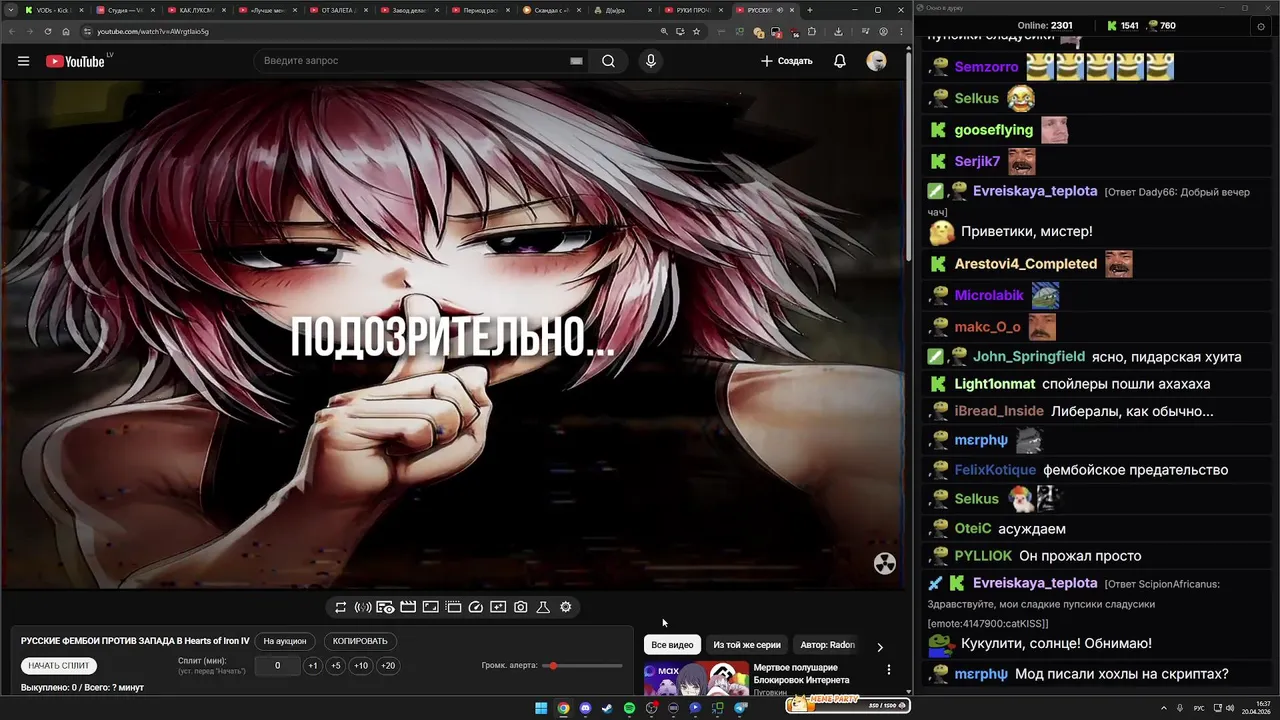Select the 'Все видео' filter chip
The image size is (1280, 720).
pyautogui.click(x=672, y=645)
